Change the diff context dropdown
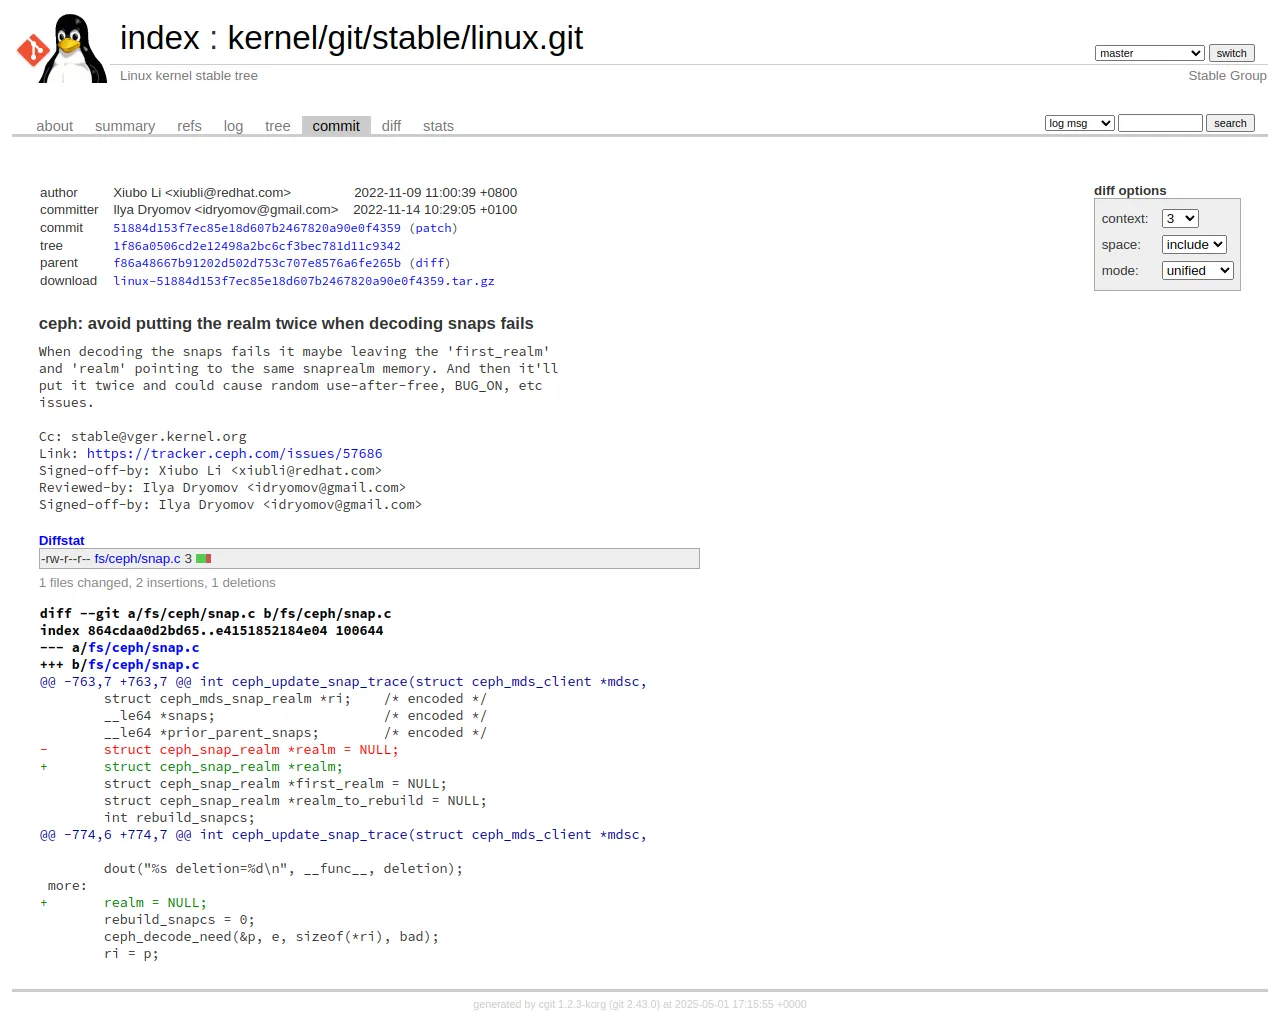This screenshot has width=1280, height=1024. (1180, 219)
